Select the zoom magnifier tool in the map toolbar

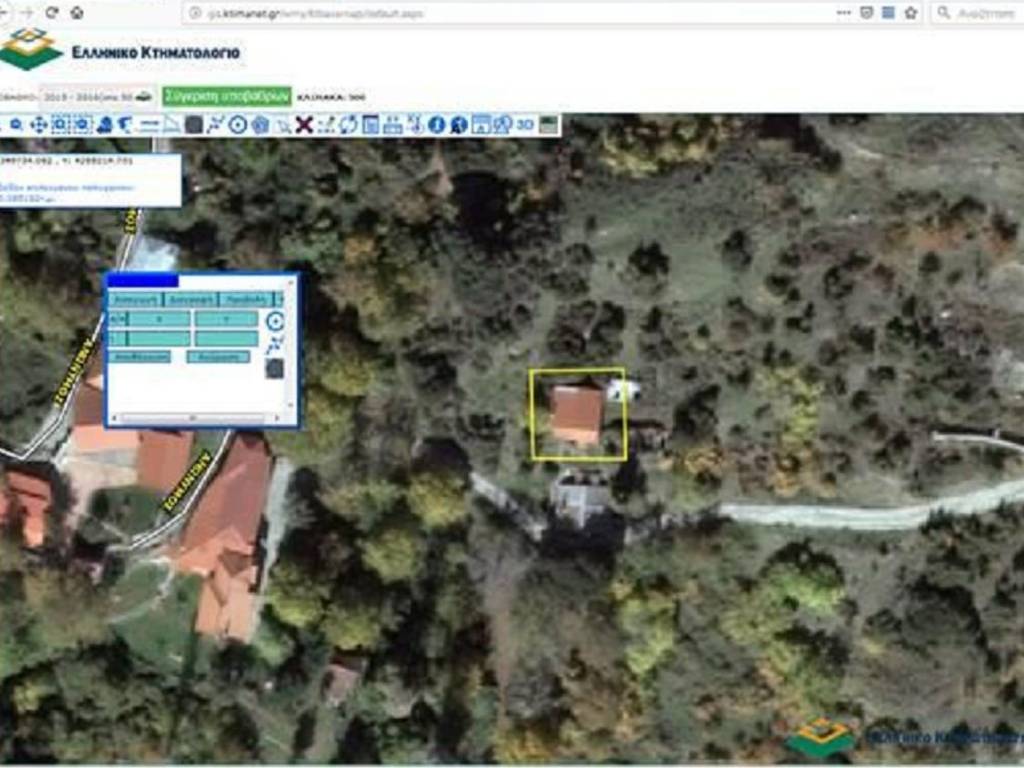[15, 125]
